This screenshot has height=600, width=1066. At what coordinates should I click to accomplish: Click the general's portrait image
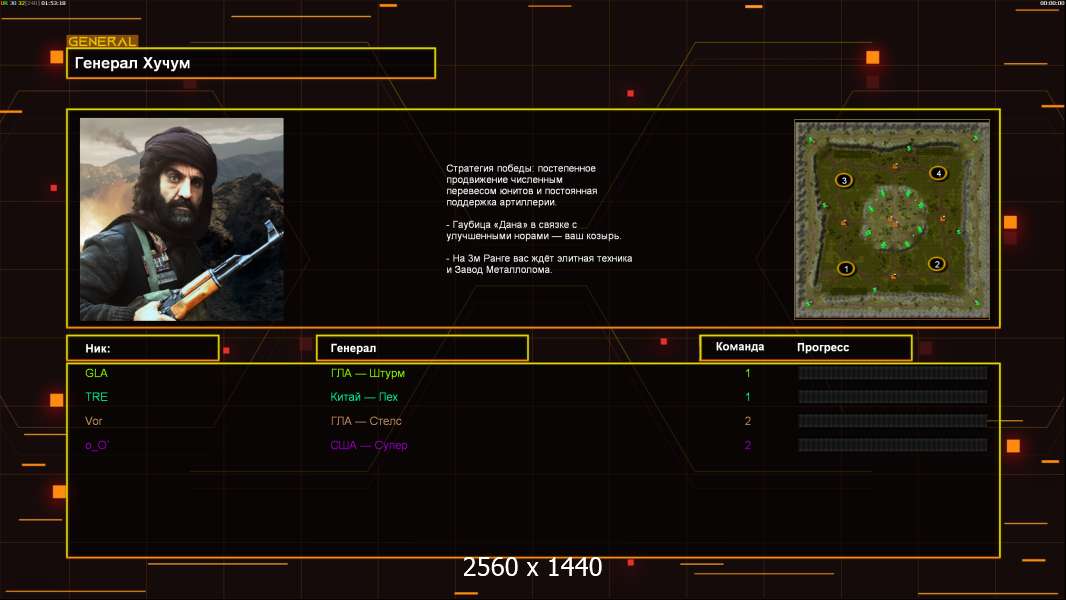181,219
